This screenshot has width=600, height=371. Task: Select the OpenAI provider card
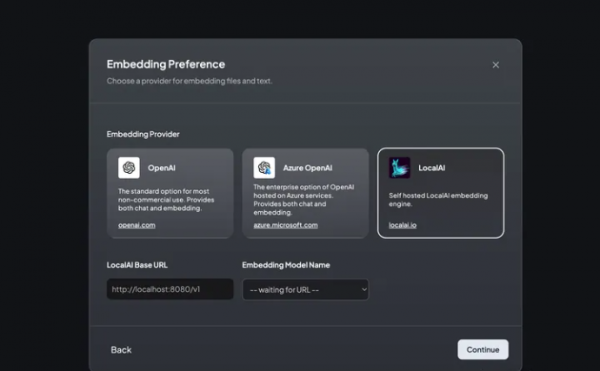click(x=170, y=193)
